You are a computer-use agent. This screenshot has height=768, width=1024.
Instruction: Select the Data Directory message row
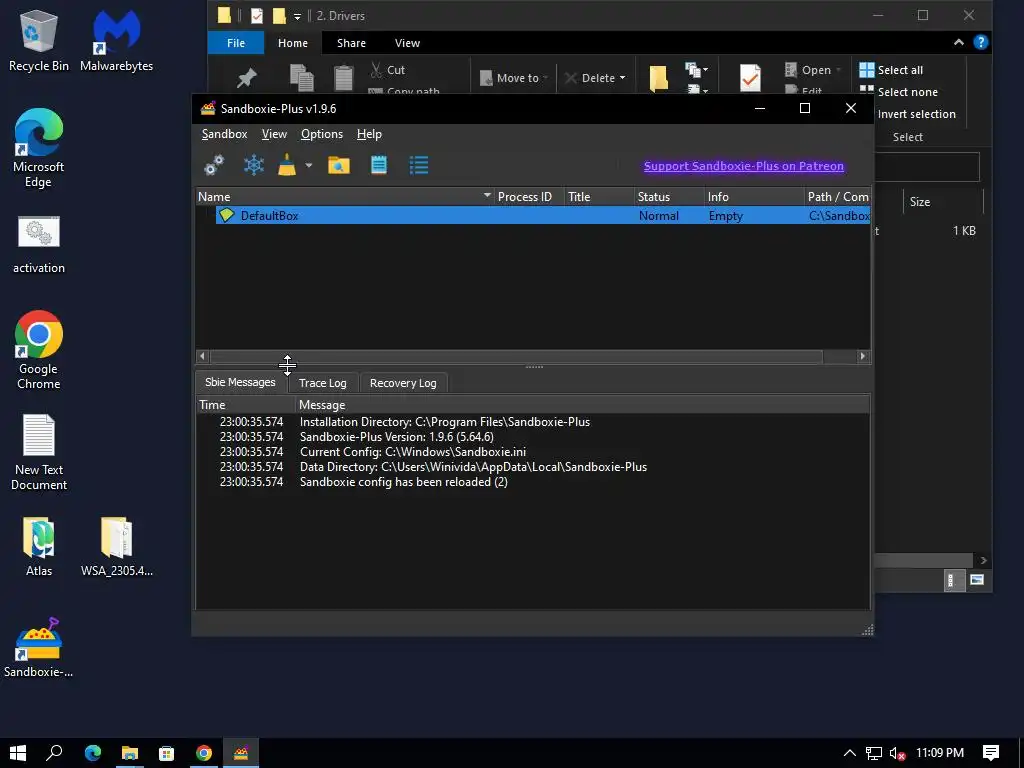pyautogui.click(x=533, y=467)
